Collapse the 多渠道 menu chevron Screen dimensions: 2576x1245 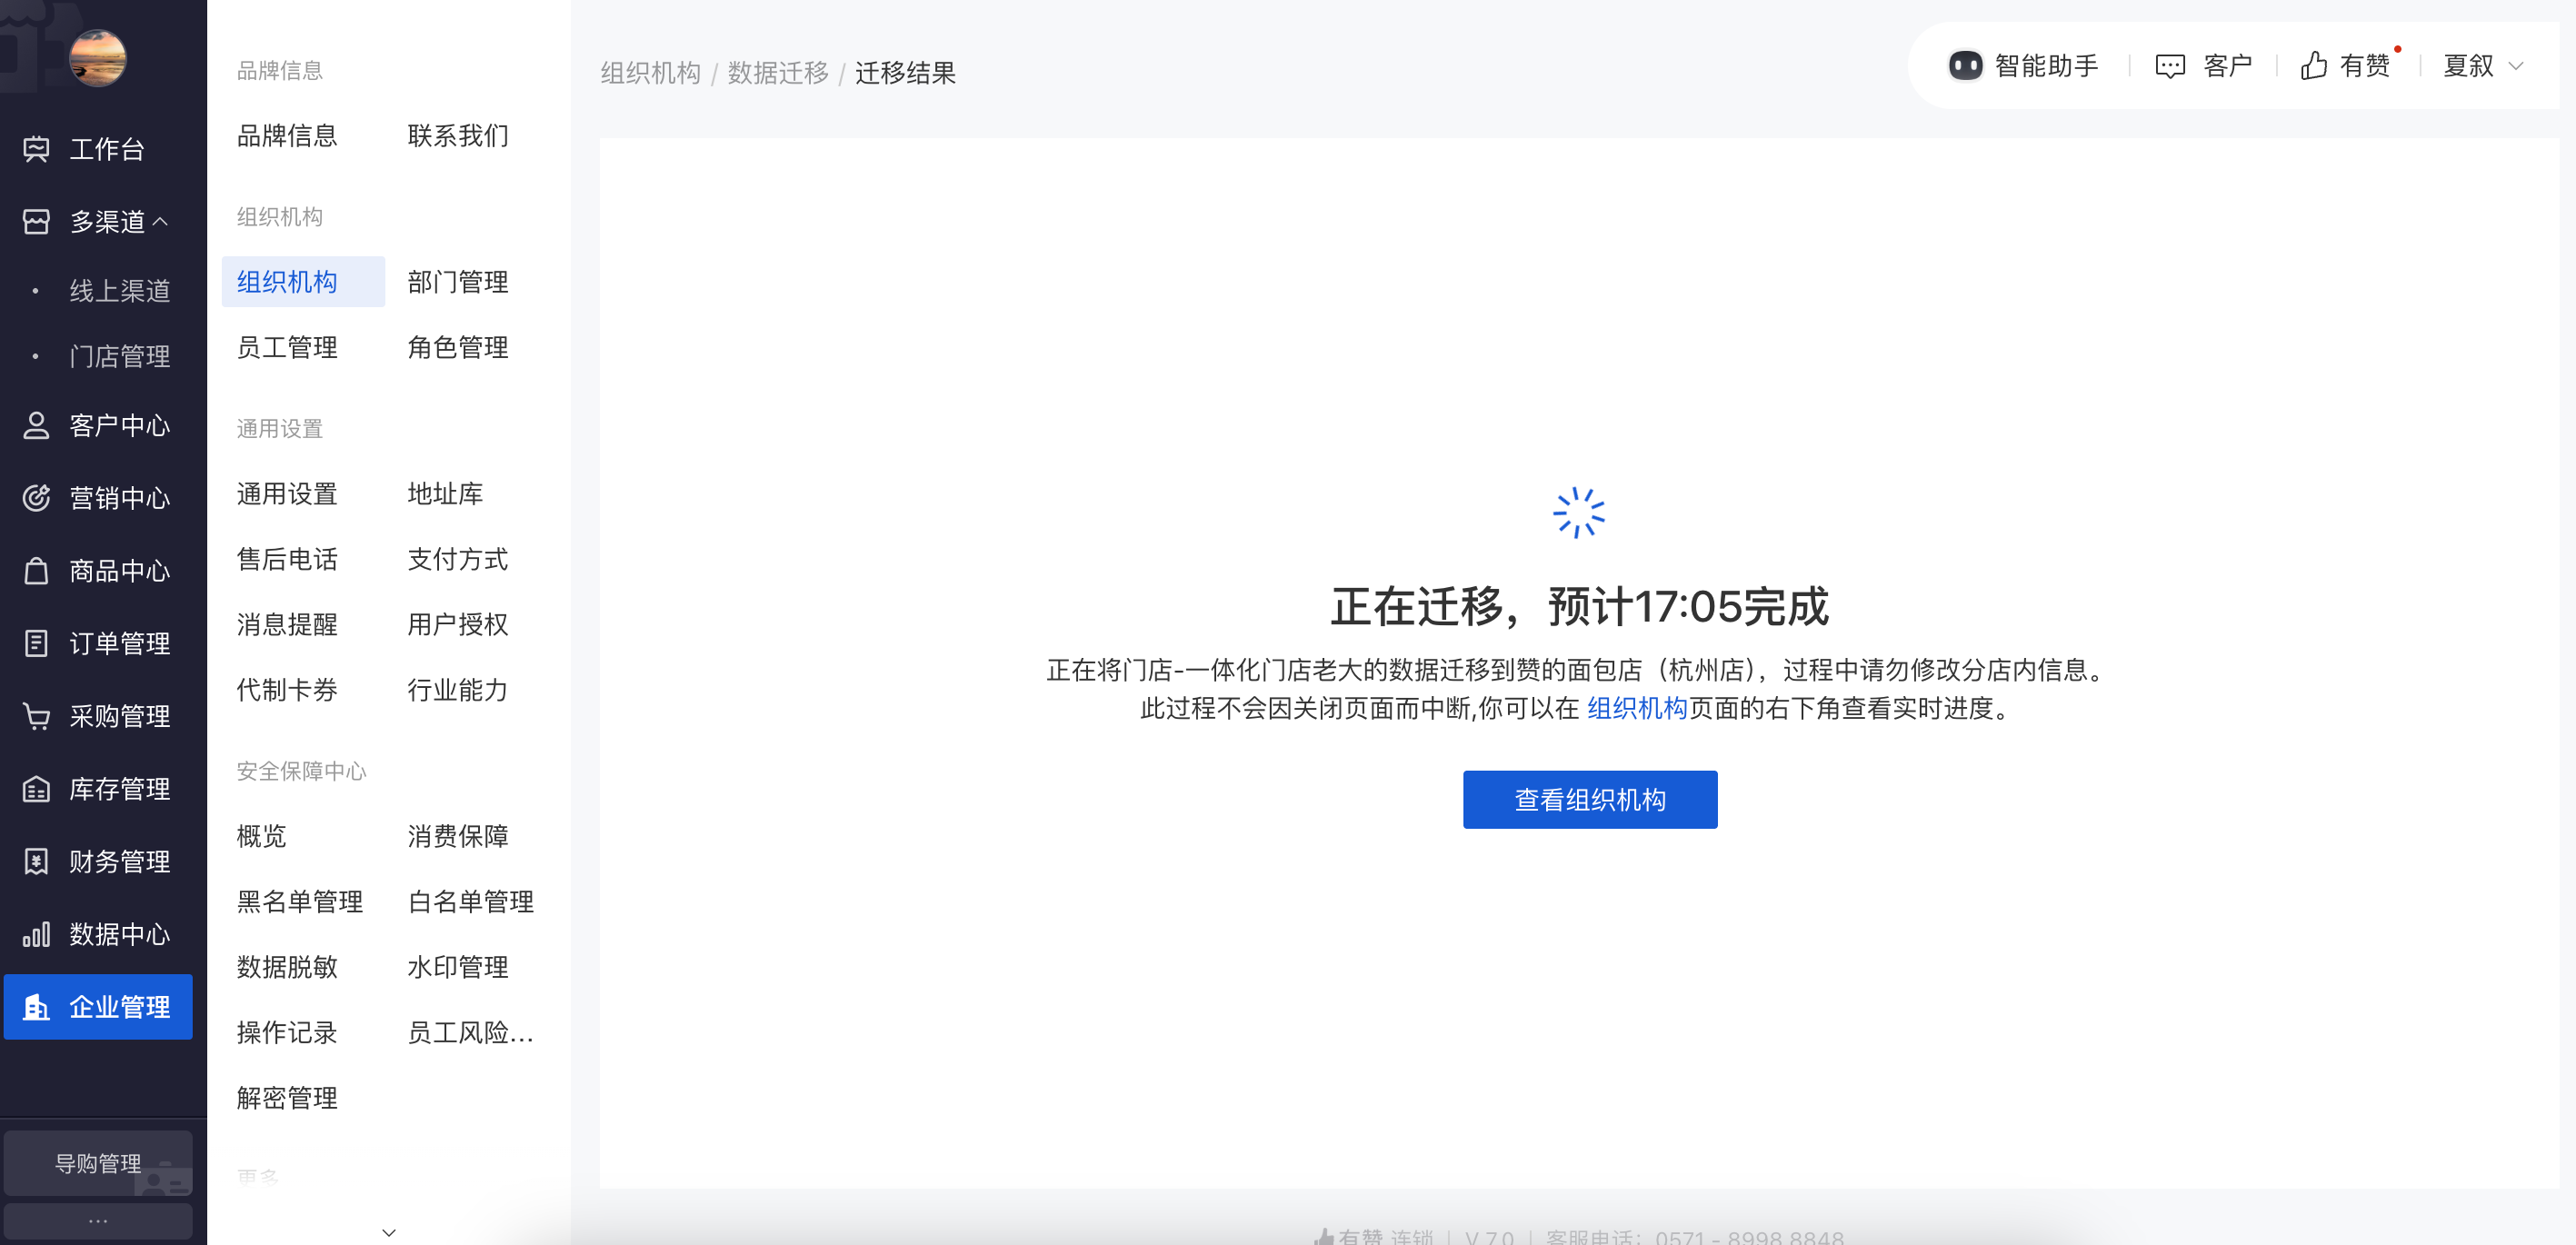(x=160, y=221)
